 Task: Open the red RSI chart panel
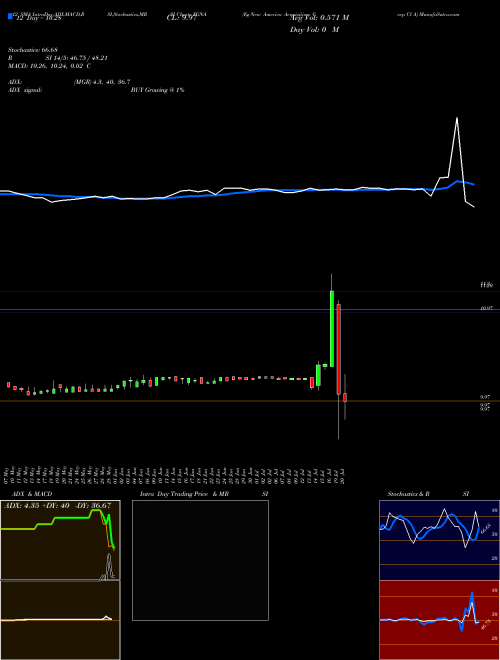(x=439, y=620)
